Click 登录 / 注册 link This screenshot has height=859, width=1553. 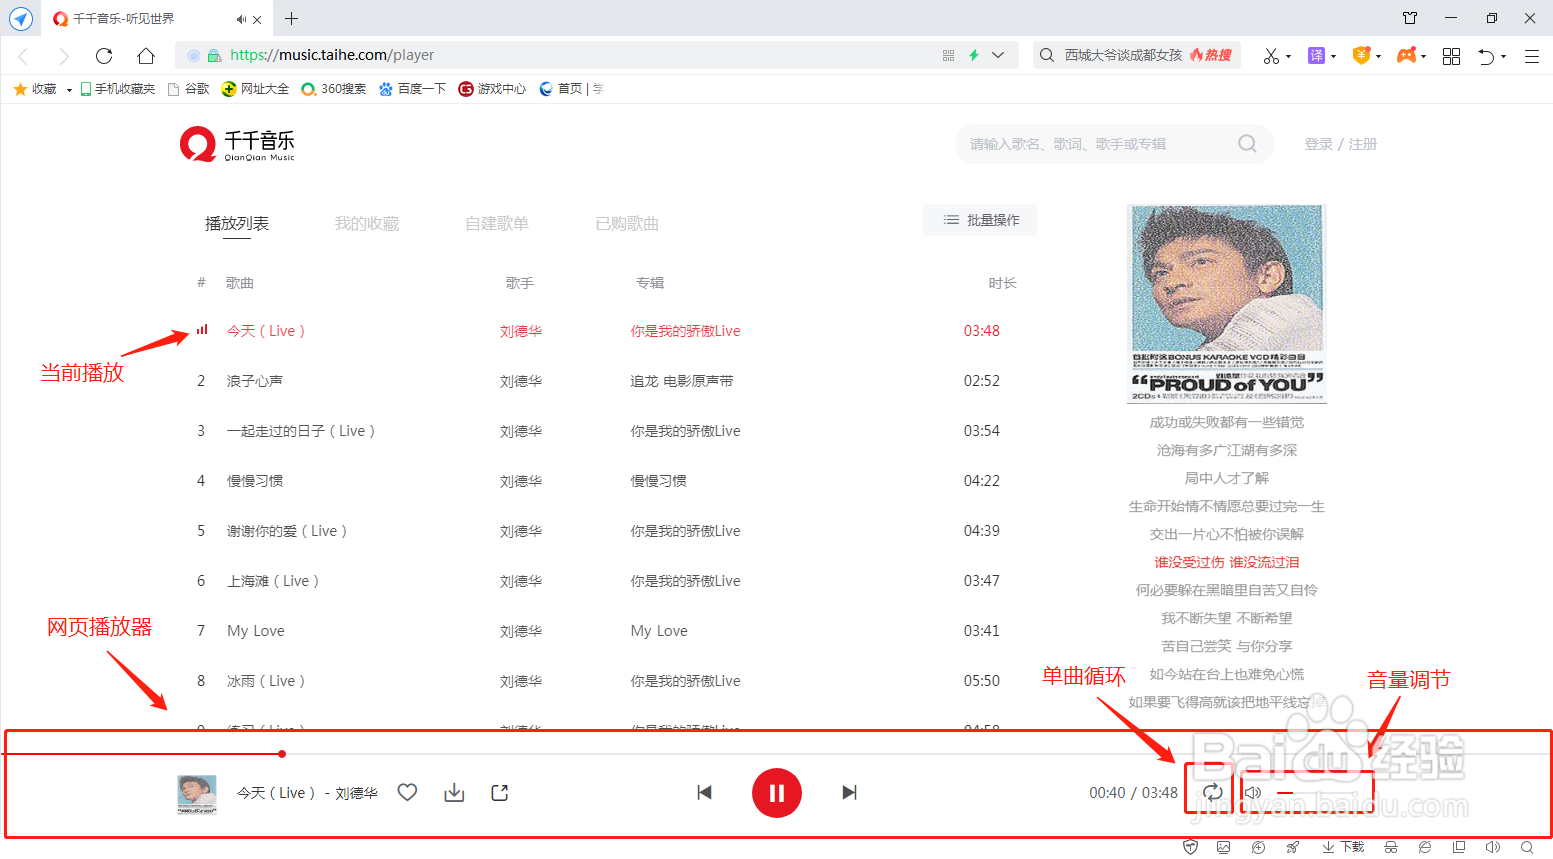pyautogui.click(x=1340, y=144)
